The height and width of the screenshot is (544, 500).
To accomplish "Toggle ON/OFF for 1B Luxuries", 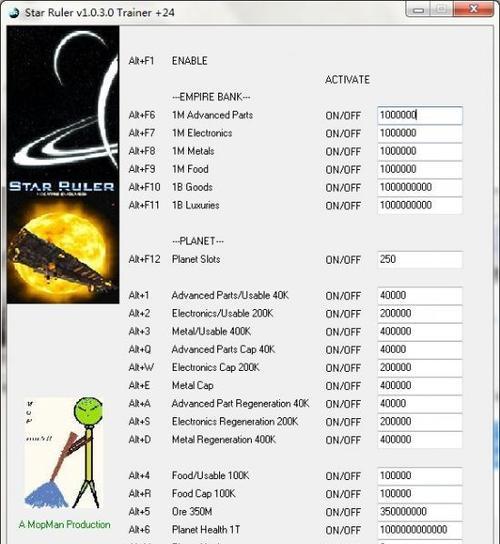I will tap(343, 206).
